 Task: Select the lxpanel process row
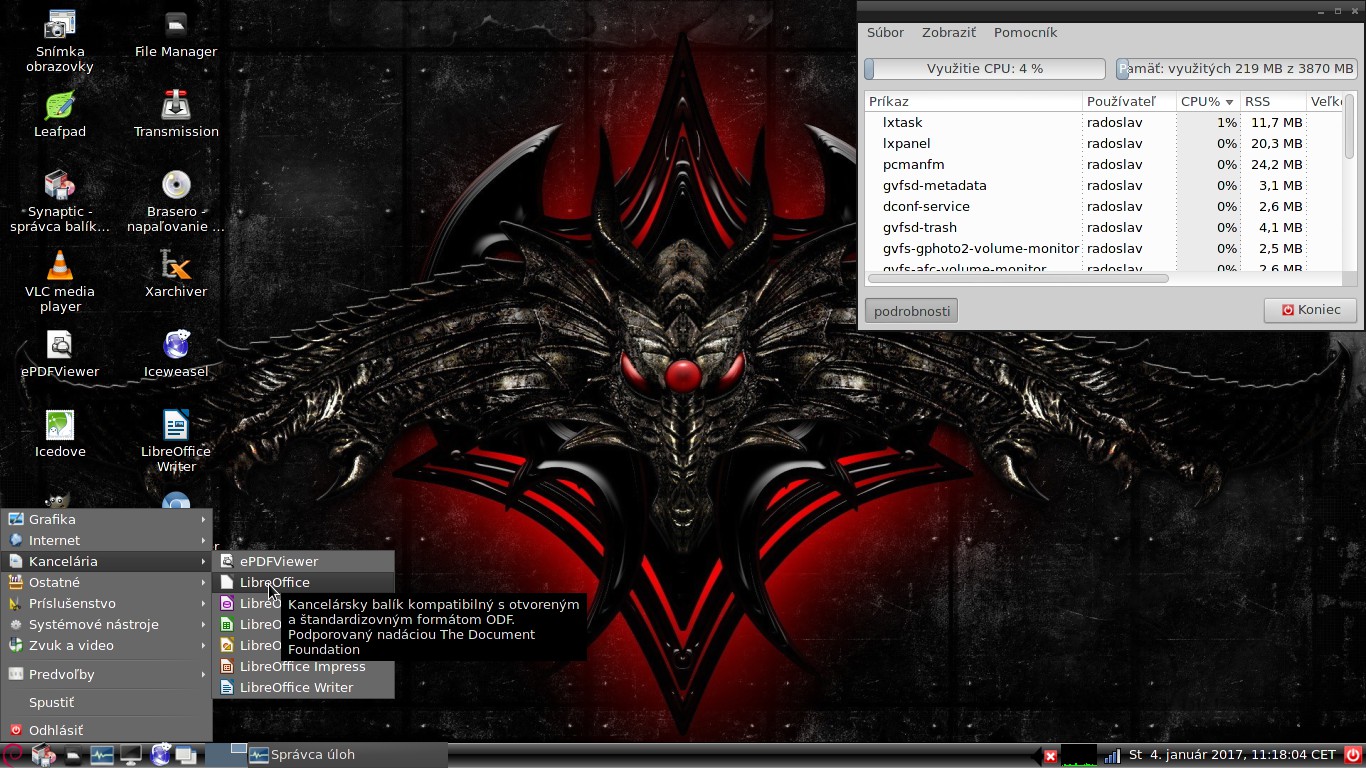pyautogui.click(x=1103, y=143)
